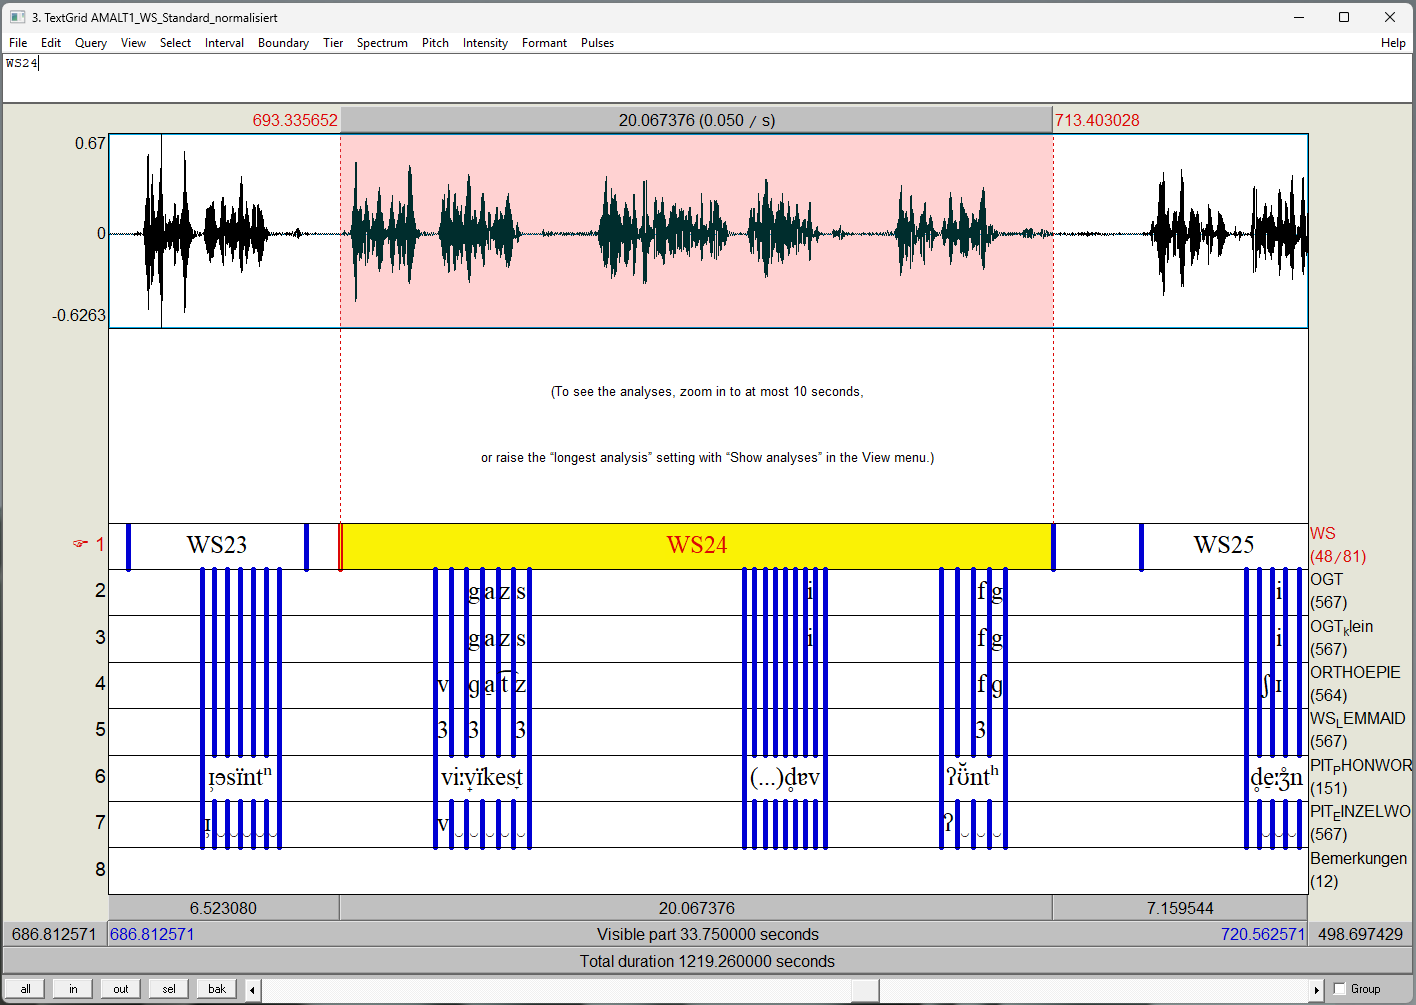Select tier number 8
The image size is (1416, 1005).
(100, 869)
